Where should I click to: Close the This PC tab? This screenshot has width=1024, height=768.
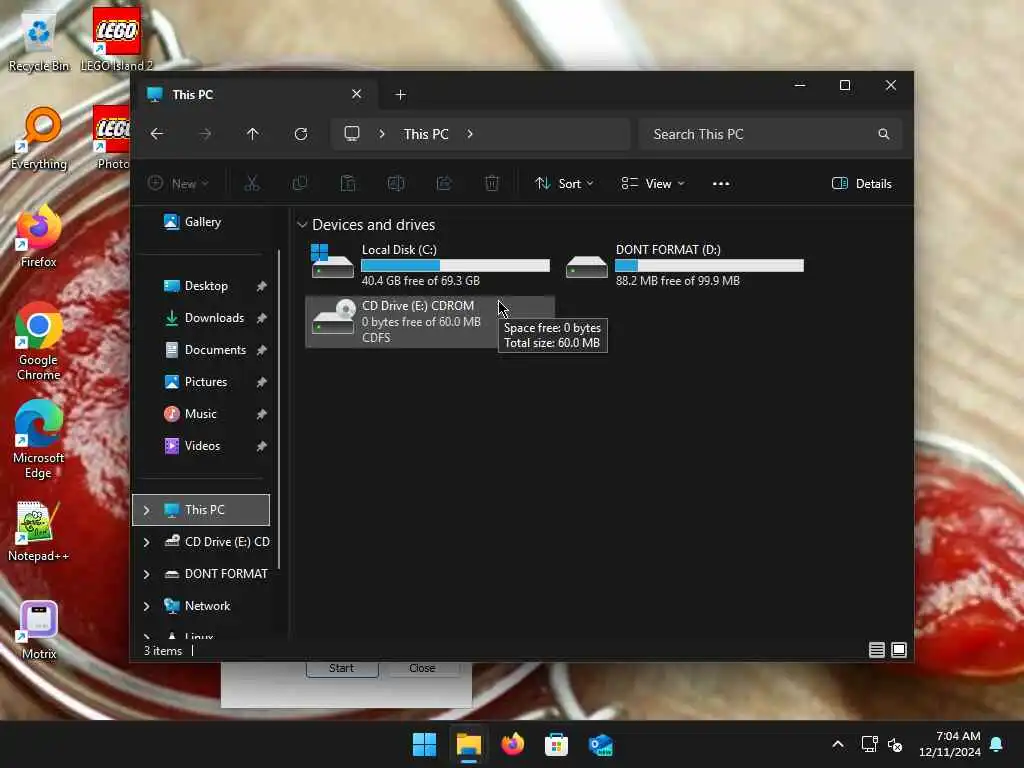[357, 94]
